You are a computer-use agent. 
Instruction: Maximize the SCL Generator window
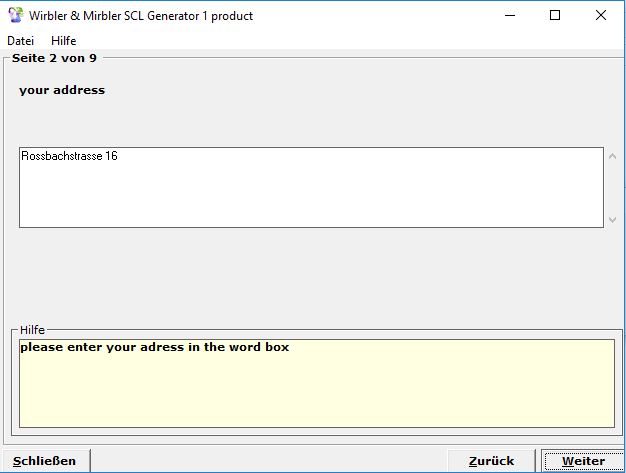coord(555,15)
